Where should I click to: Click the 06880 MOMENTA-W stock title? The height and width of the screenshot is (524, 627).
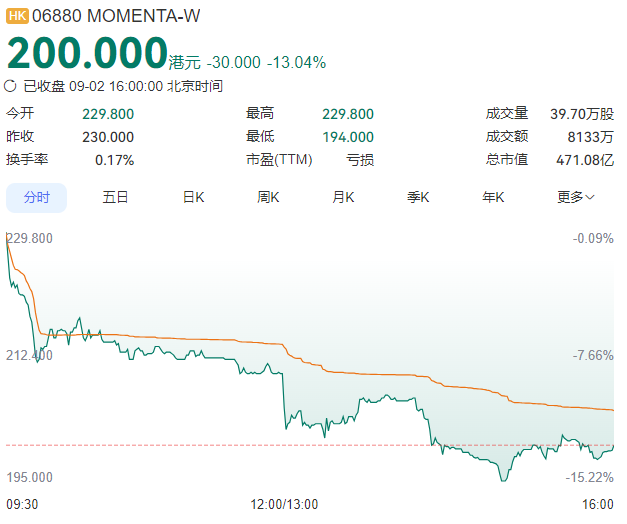tap(116, 16)
